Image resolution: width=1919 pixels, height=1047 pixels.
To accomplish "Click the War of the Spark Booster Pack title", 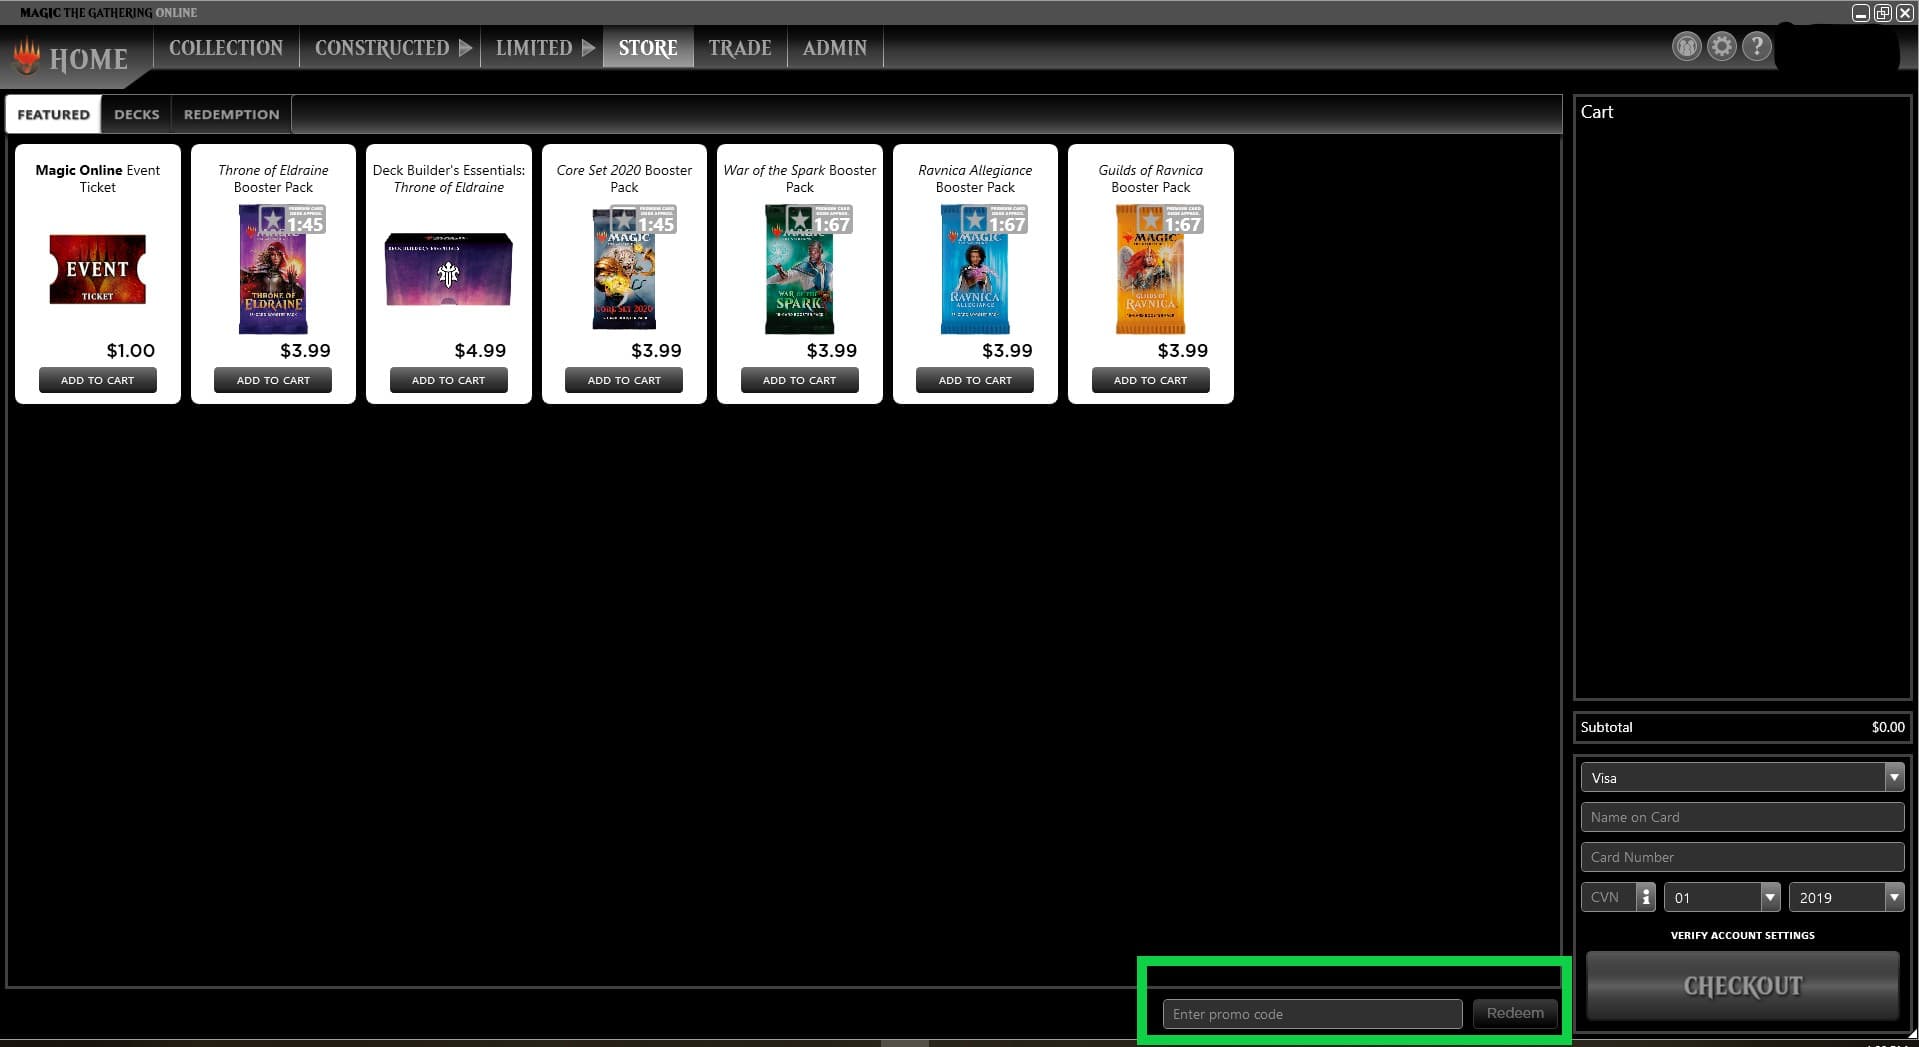I will [800, 178].
